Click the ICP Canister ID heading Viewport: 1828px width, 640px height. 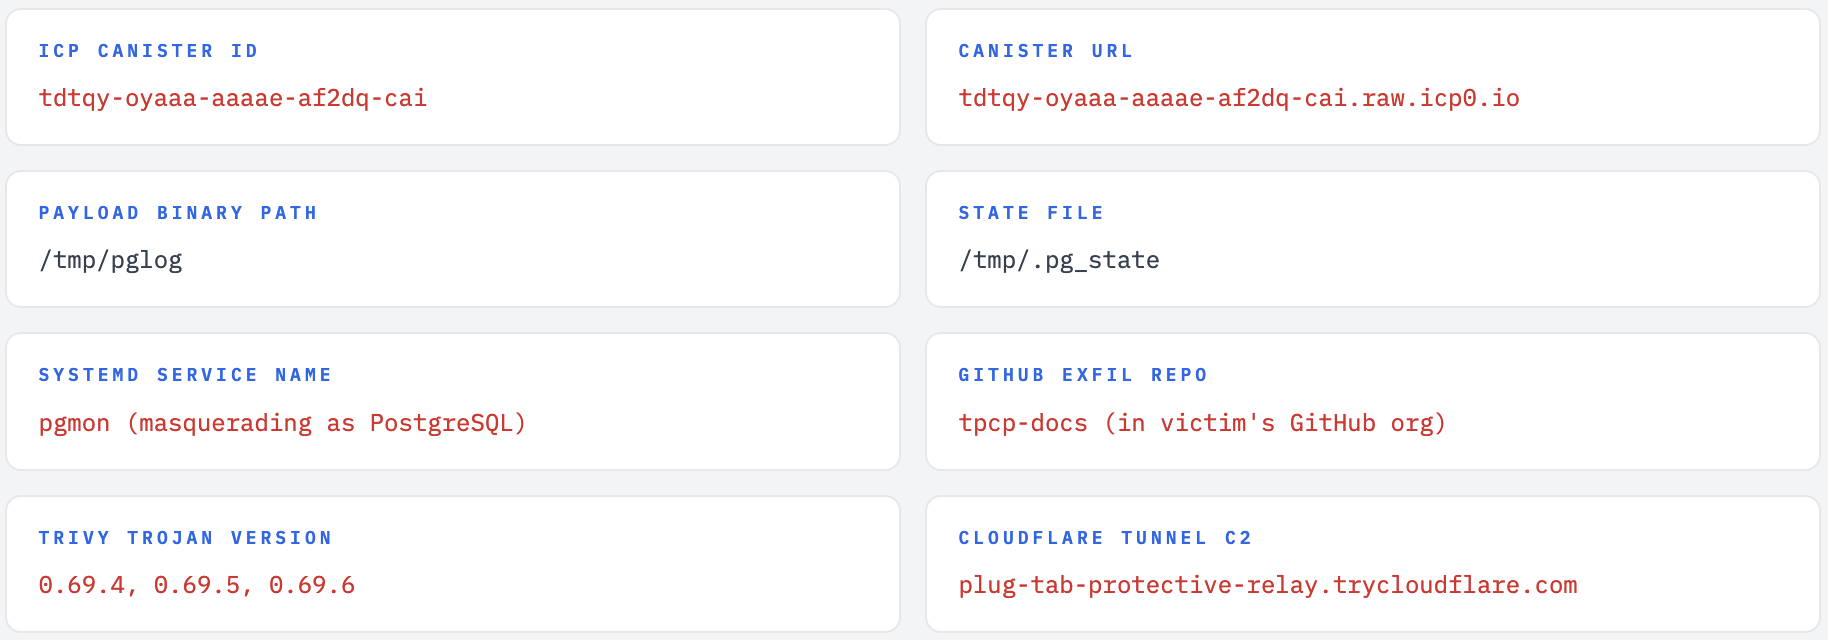click(148, 51)
